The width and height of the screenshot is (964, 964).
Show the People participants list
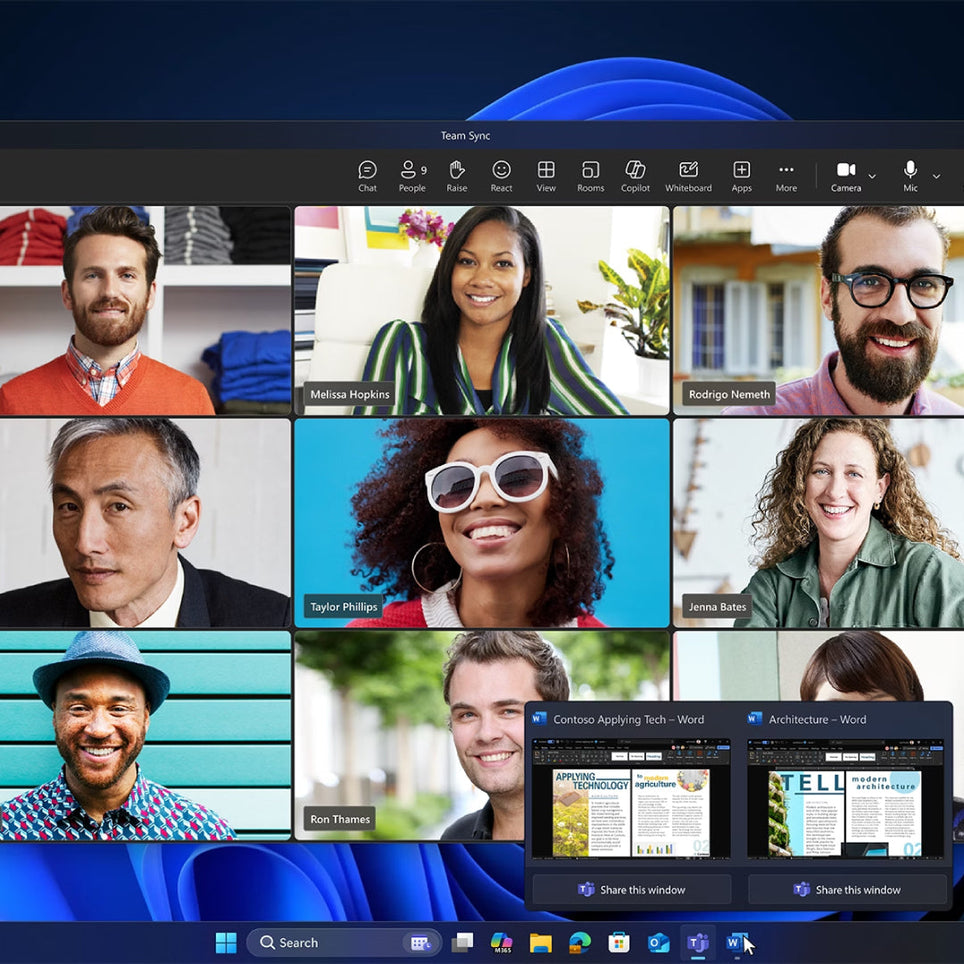tap(412, 176)
